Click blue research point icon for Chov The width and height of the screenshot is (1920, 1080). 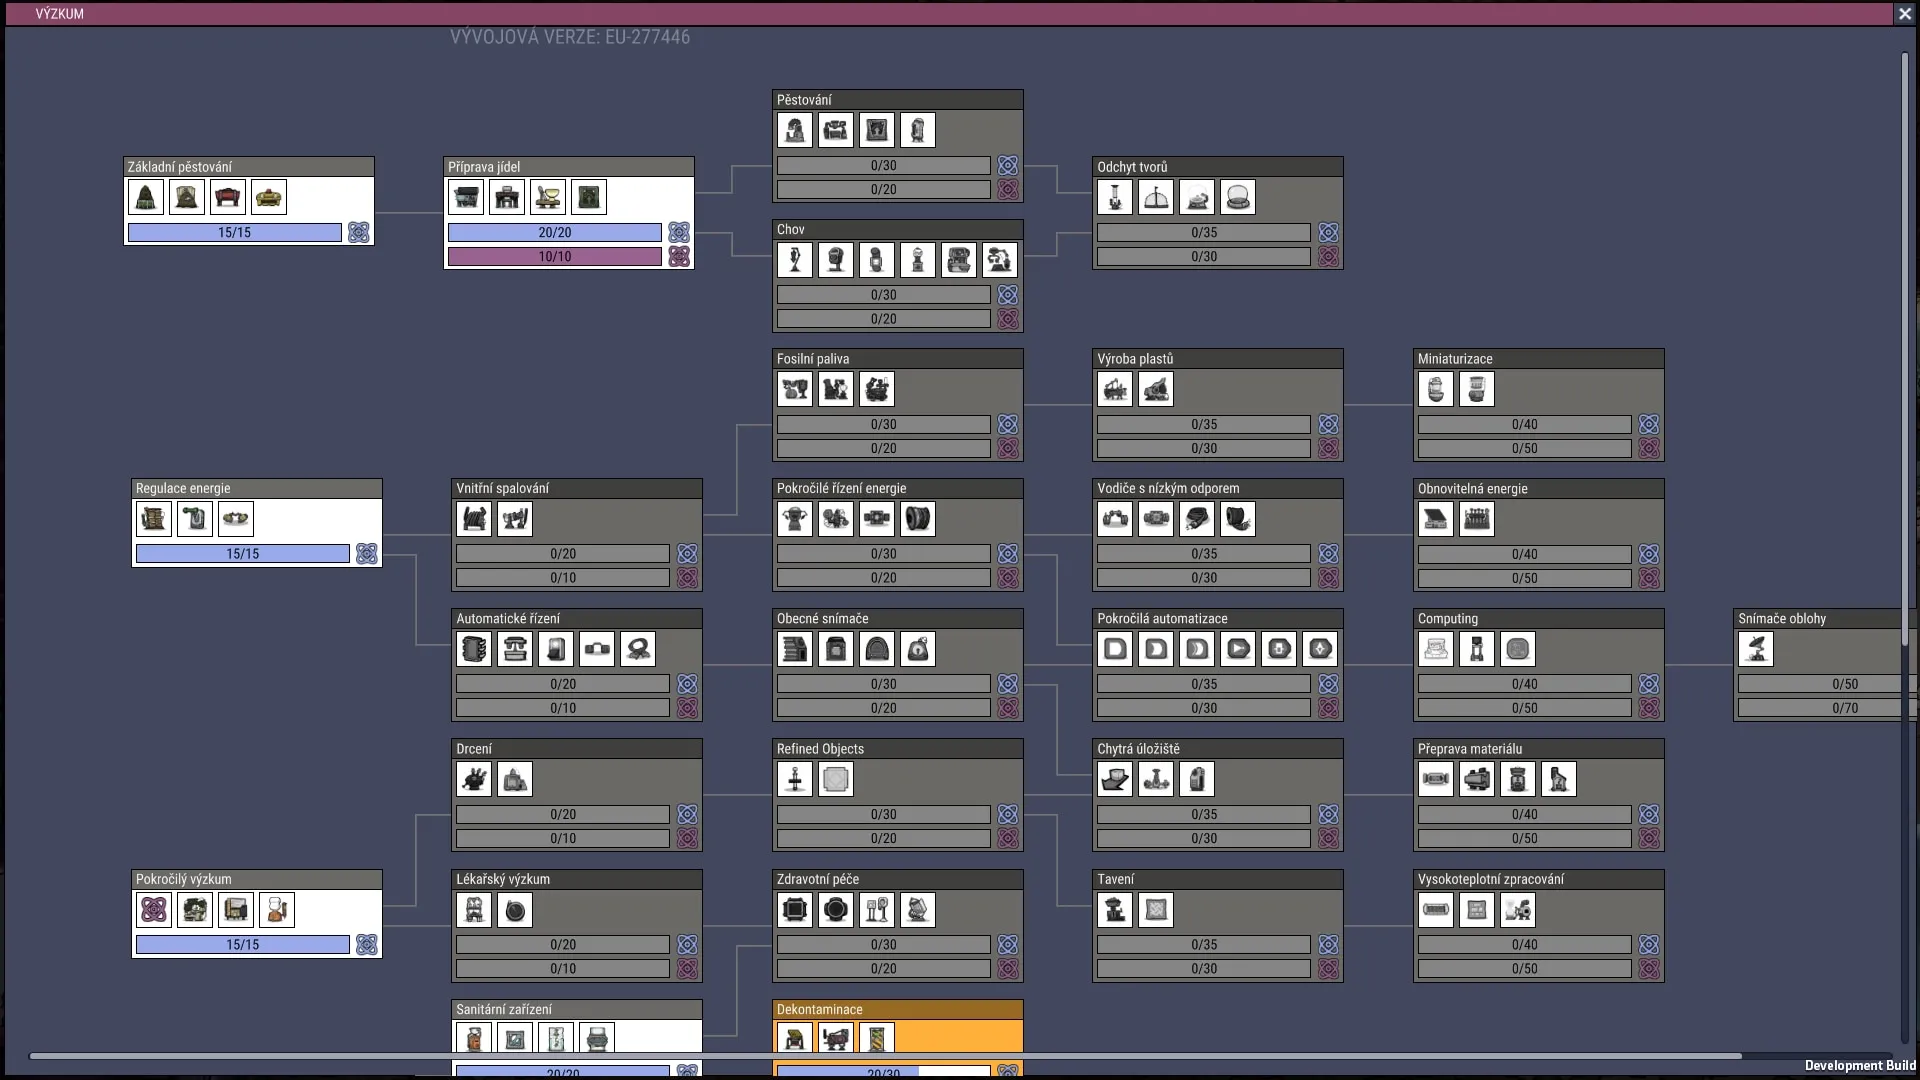(1008, 295)
